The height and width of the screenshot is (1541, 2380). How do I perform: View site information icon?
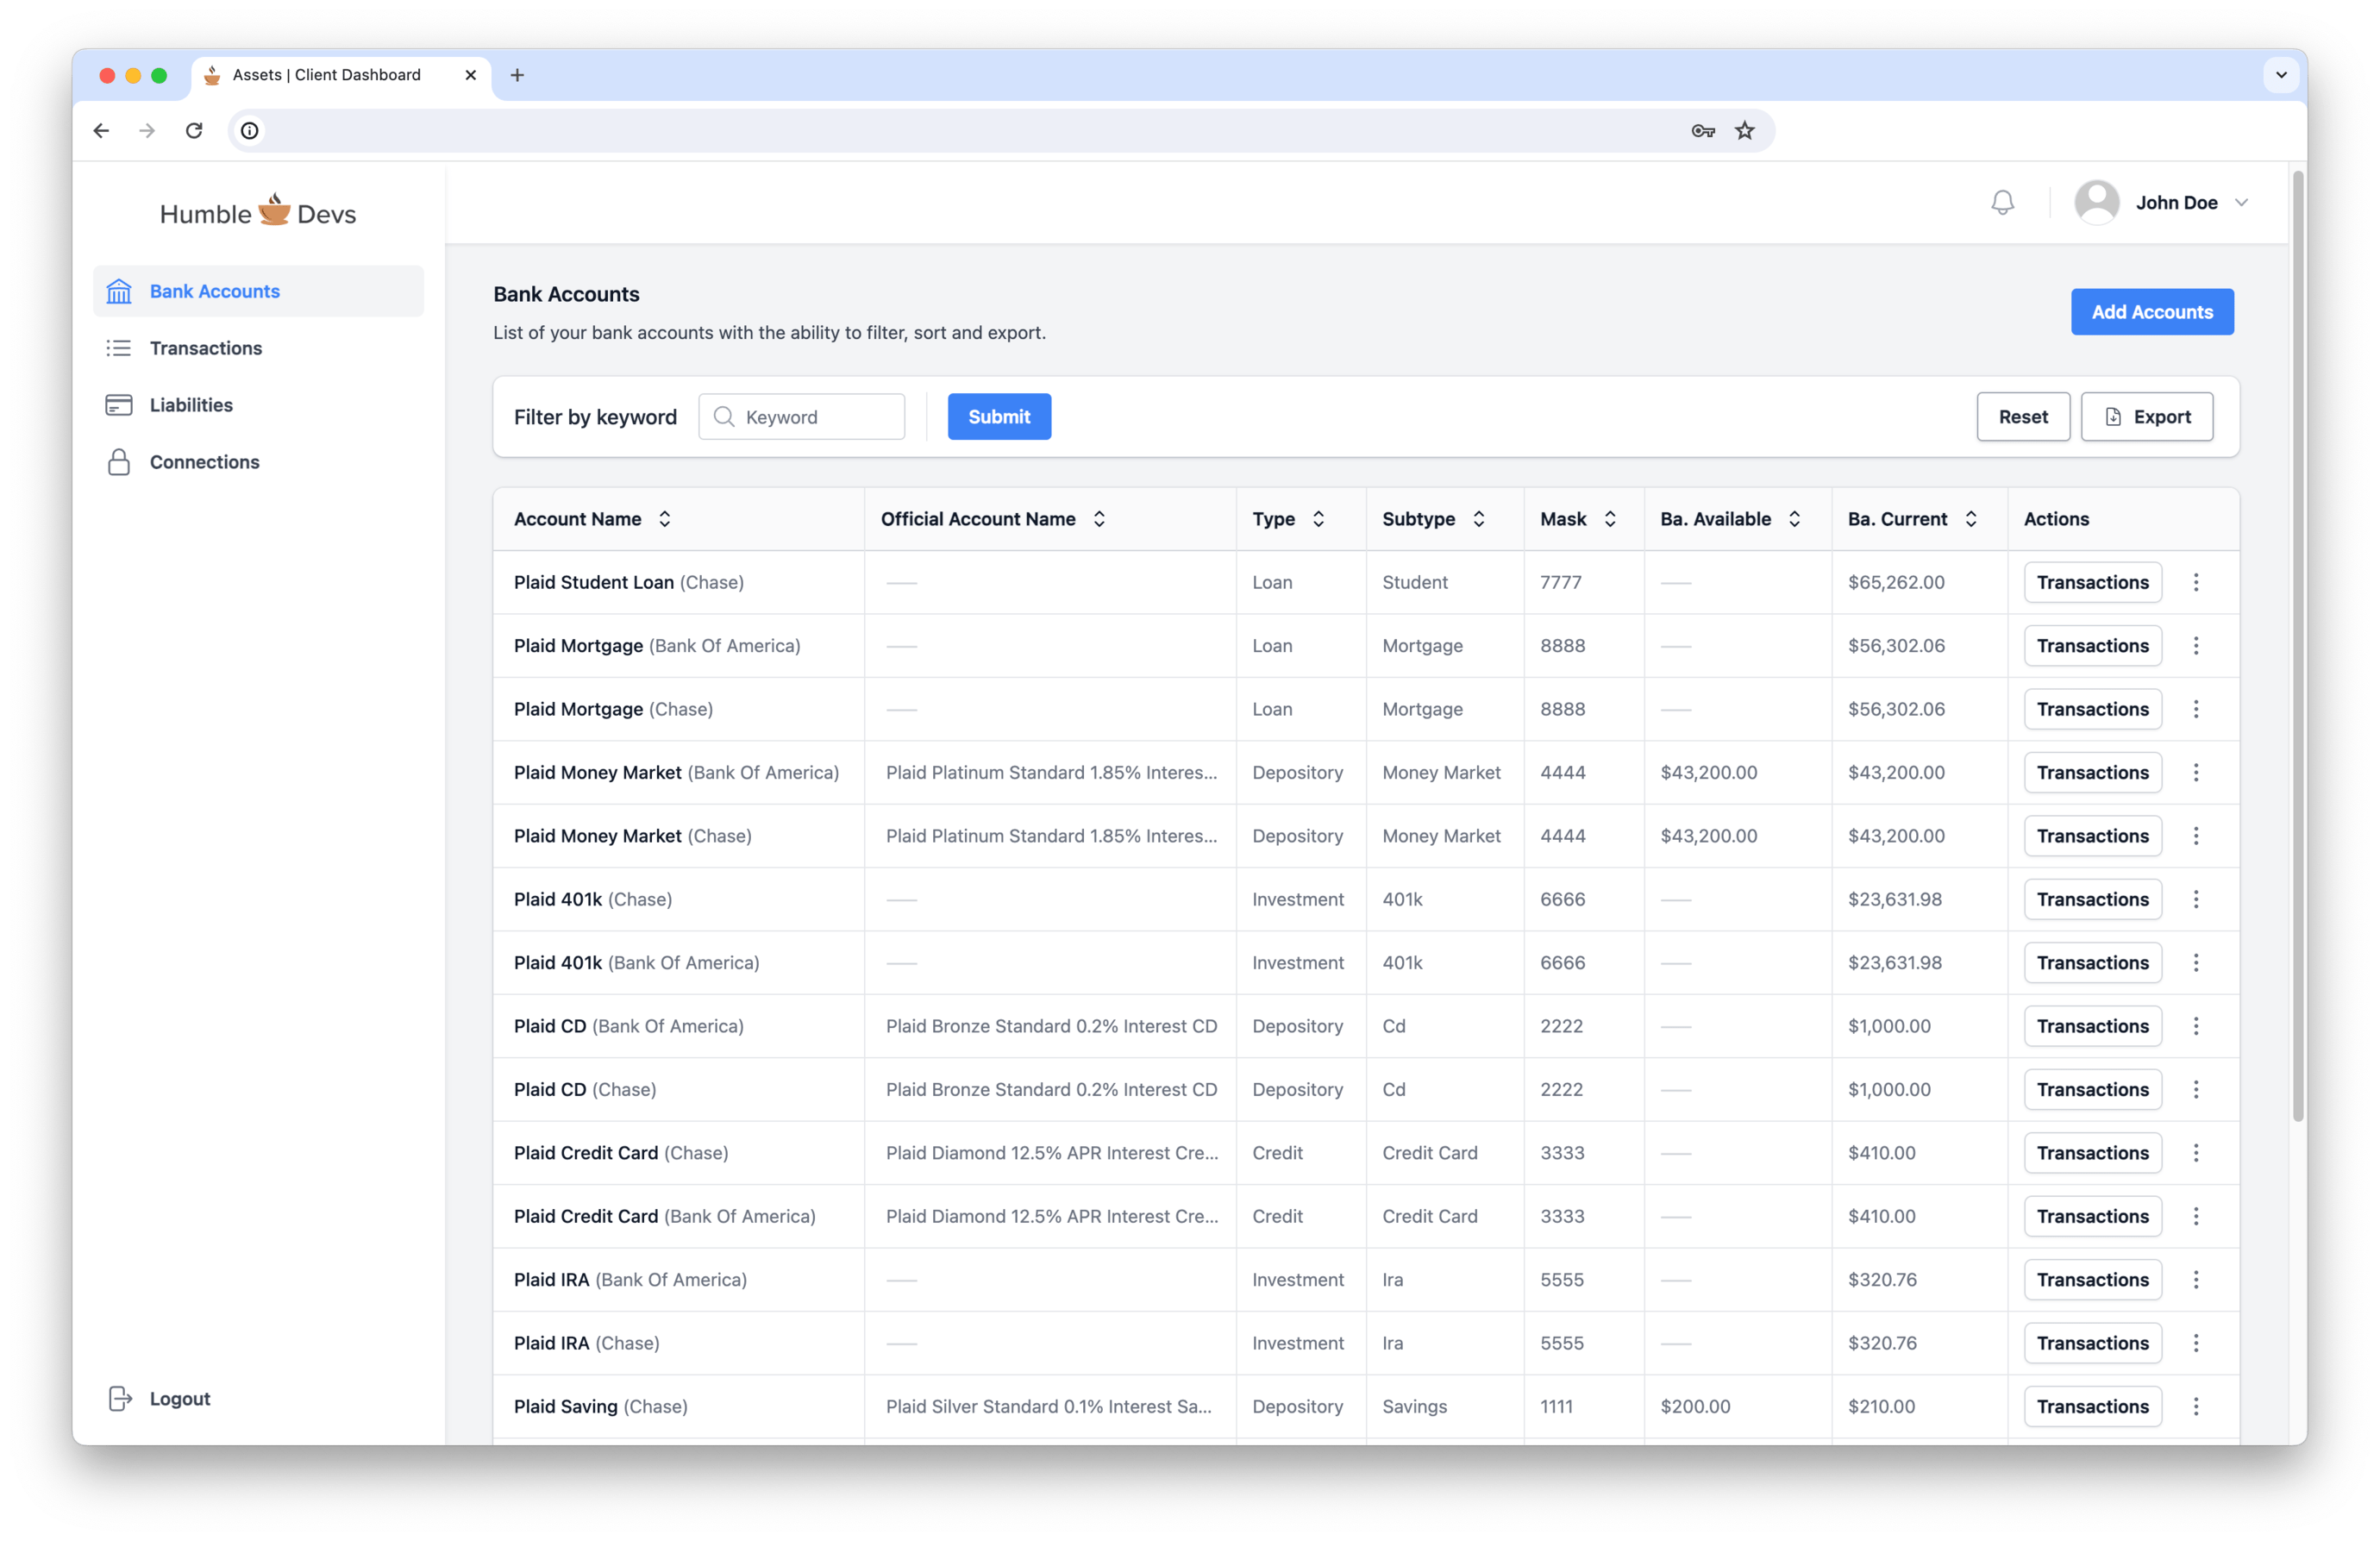(x=250, y=131)
